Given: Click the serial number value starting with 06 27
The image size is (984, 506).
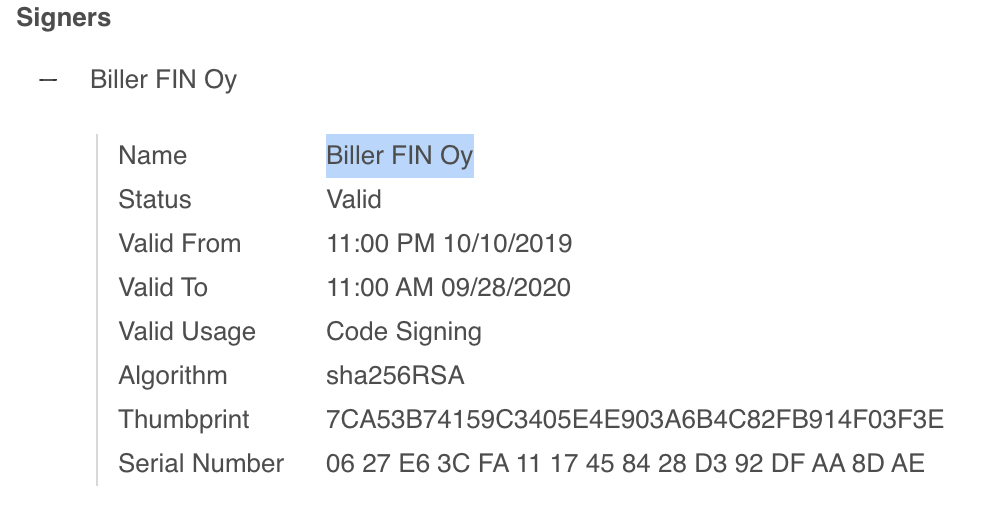Looking at the screenshot, I should (626, 463).
